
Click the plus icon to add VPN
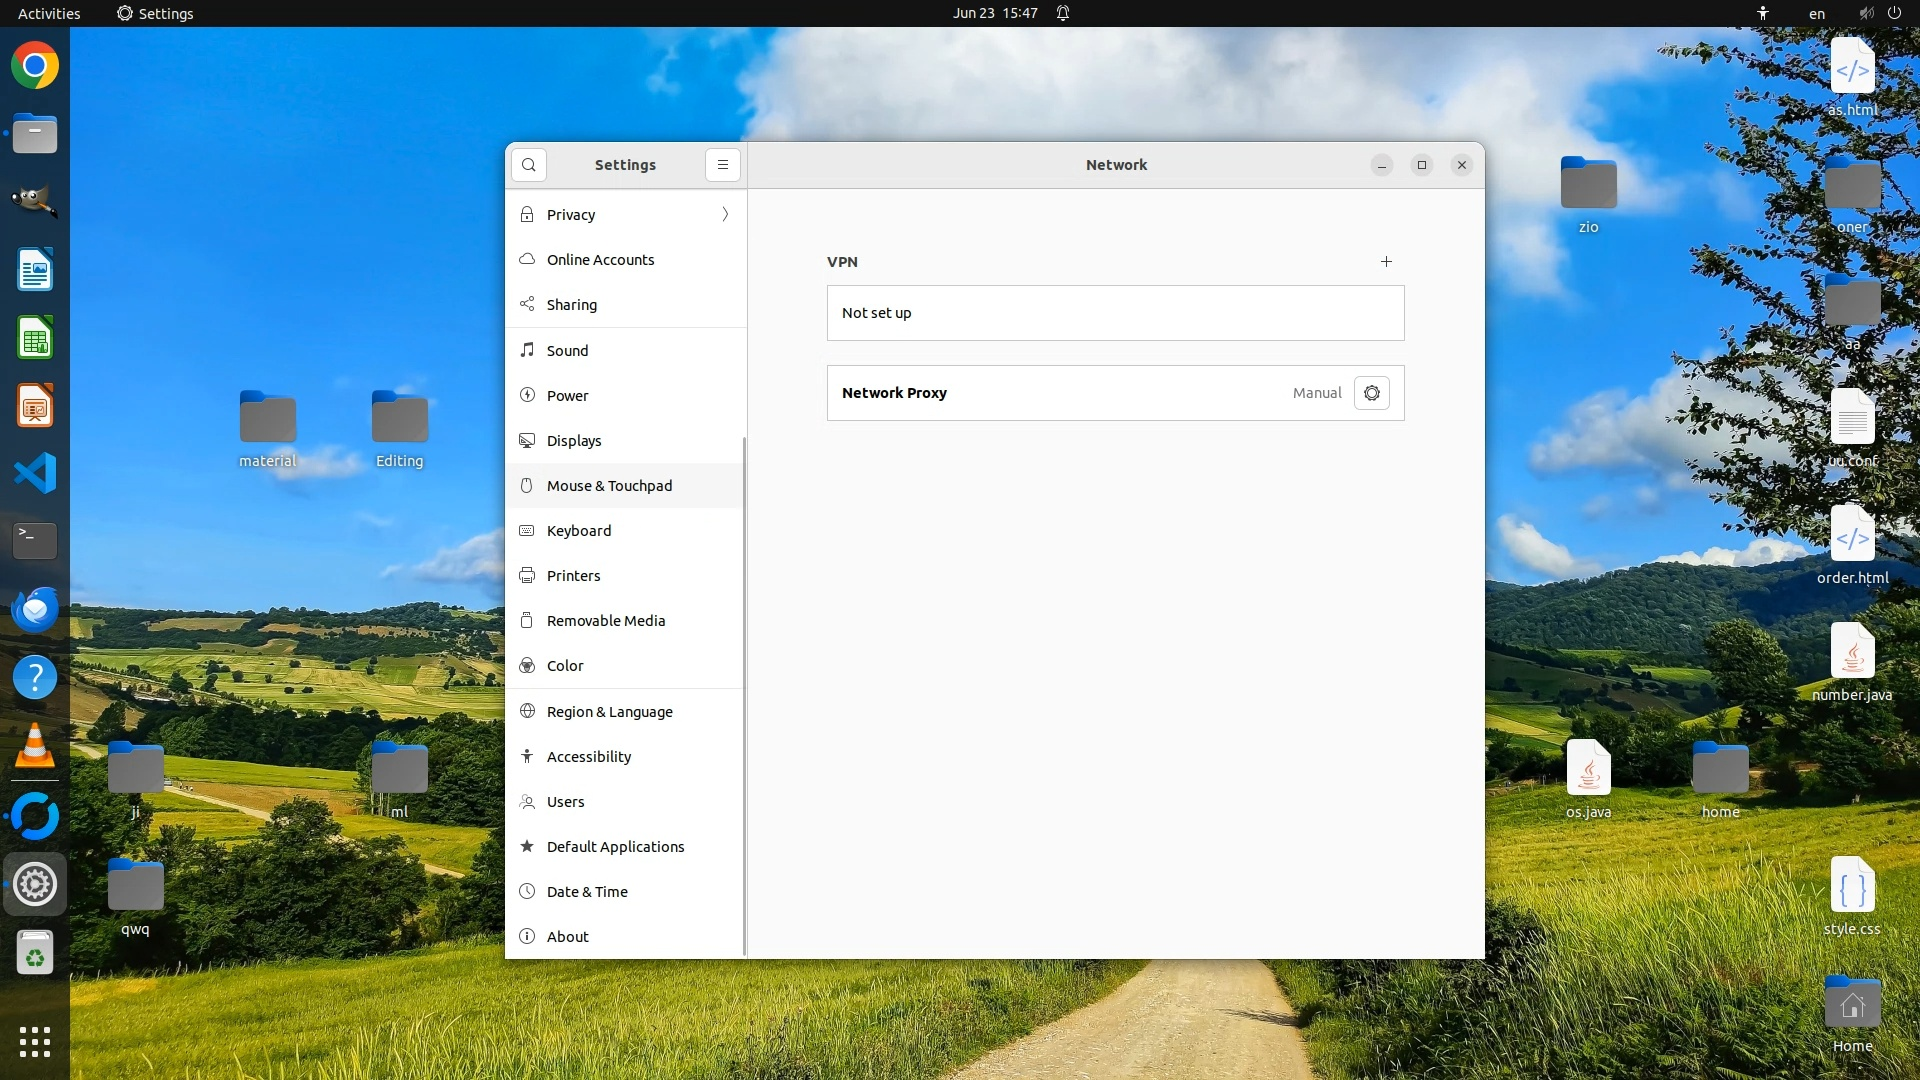1386,262
